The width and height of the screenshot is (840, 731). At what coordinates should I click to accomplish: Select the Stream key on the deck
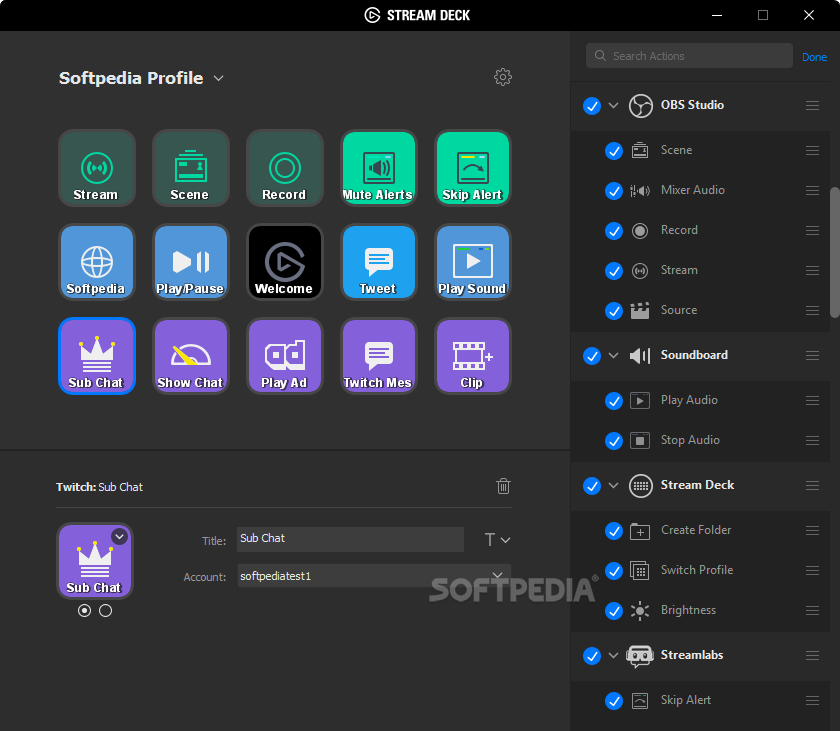pos(96,168)
